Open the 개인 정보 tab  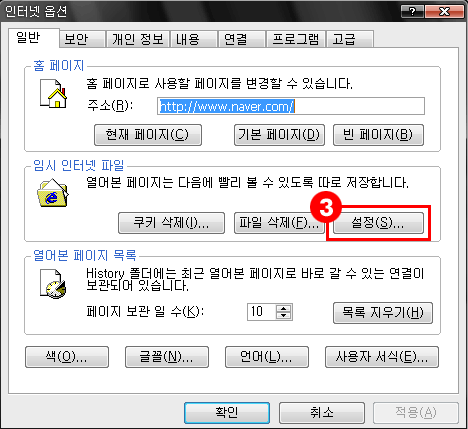[x=138, y=39]
